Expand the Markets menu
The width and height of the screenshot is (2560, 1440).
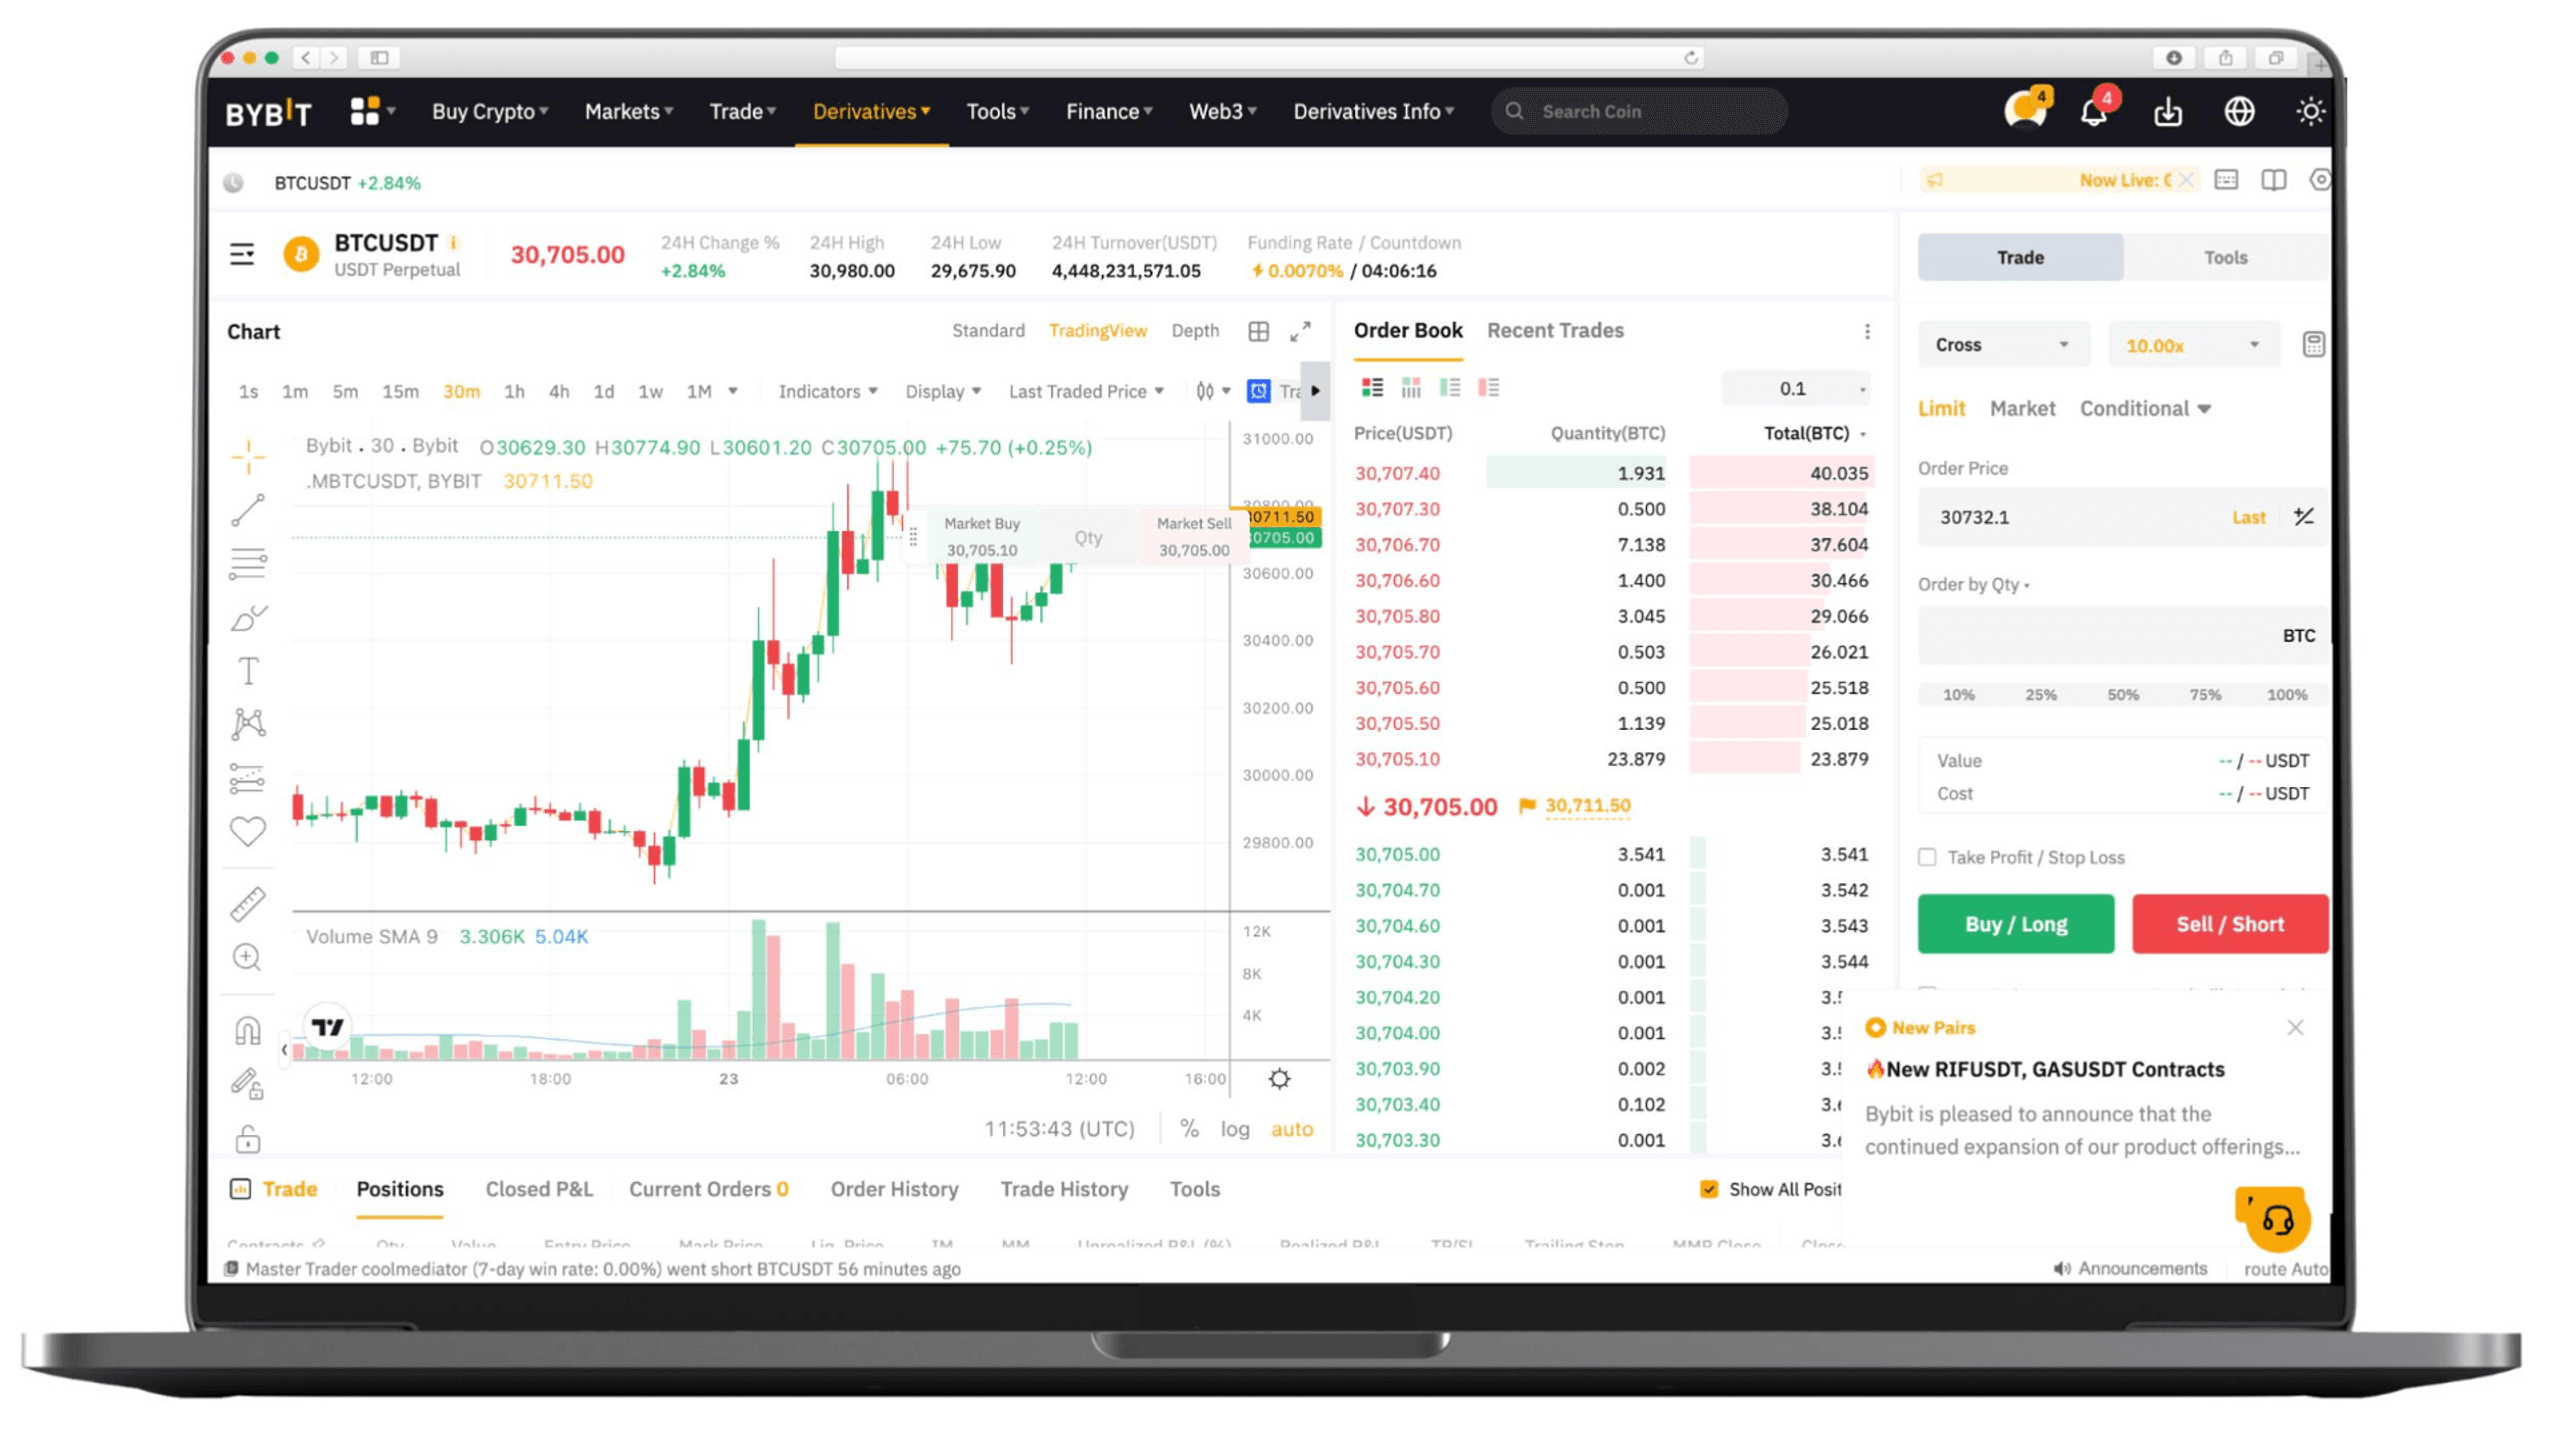tap(628, 111)
